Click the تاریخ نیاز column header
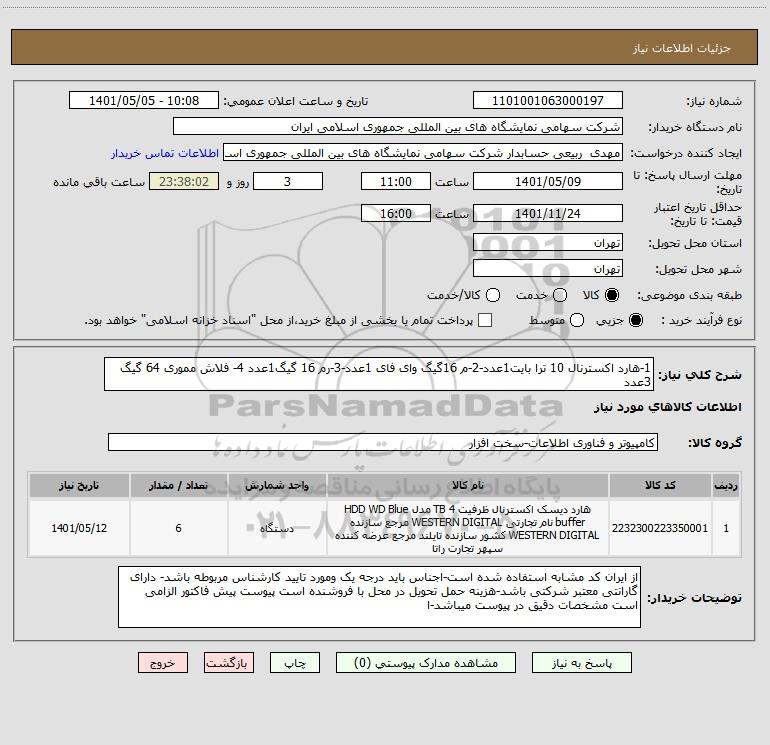Viewport: 770px width, 745px height. coord(79,486)
